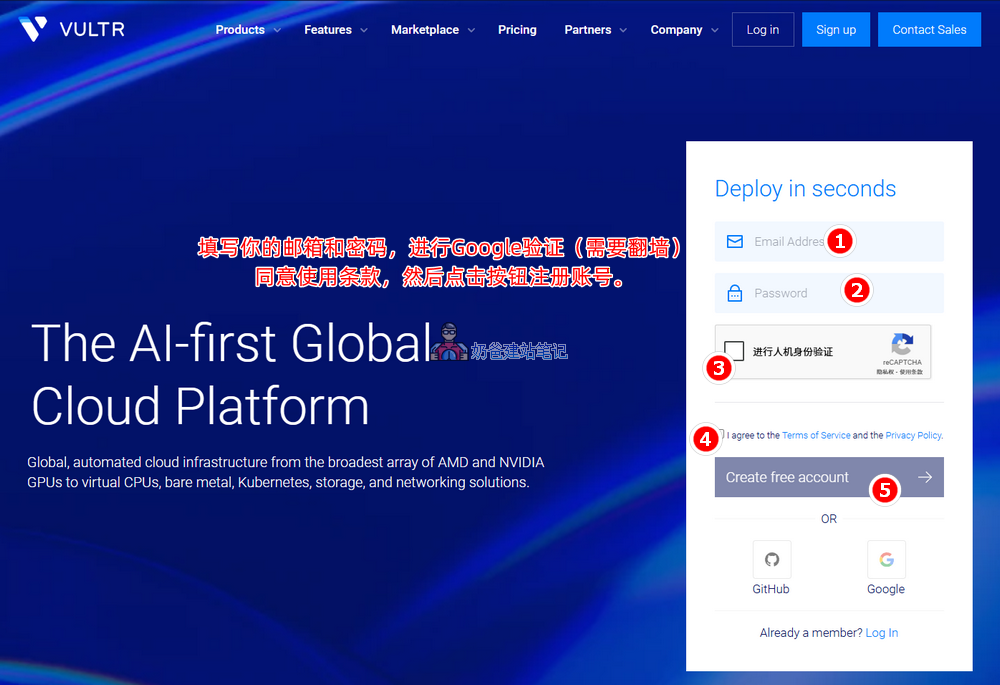This screenshot has width=1000, height=685.
Task: Click the padlock icon in the password field
Action: 734,291
